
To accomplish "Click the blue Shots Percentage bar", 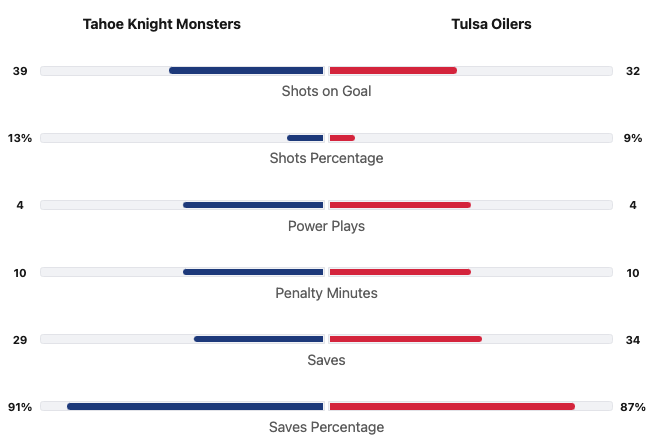I will pyautogui.click(x=305, y=138).
